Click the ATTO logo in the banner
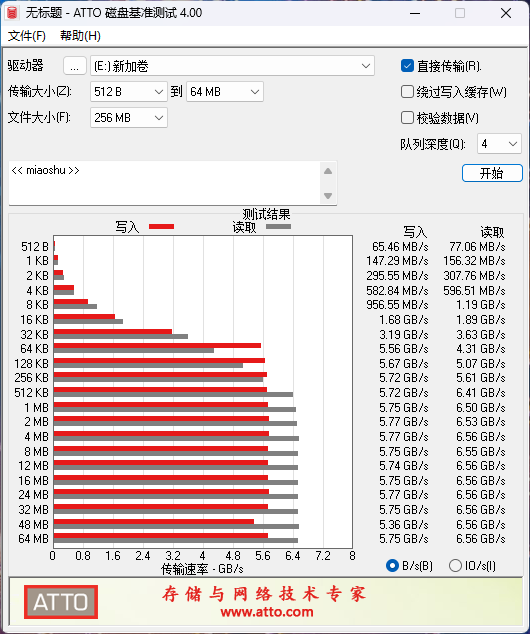 61,602
